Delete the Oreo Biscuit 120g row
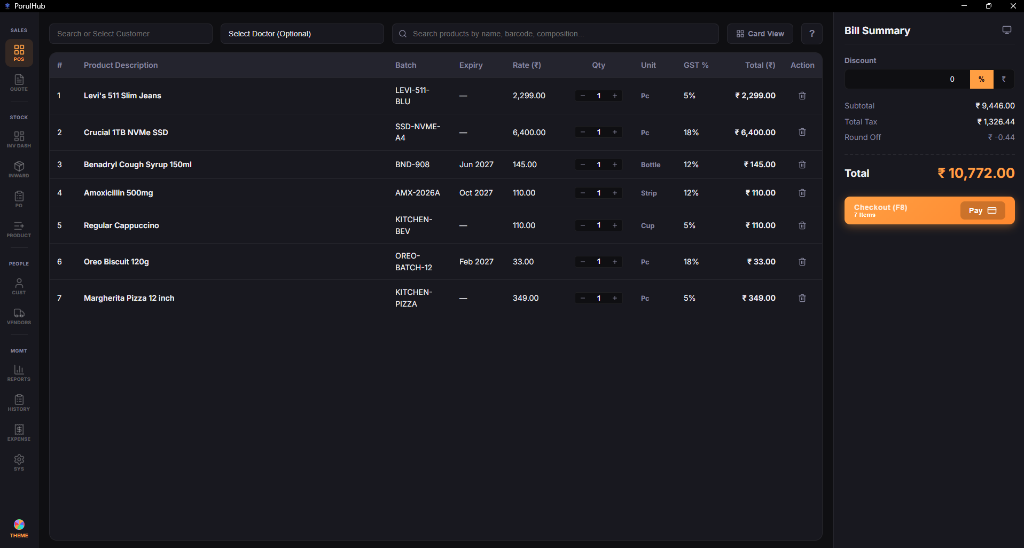 [x=802, y=262]
